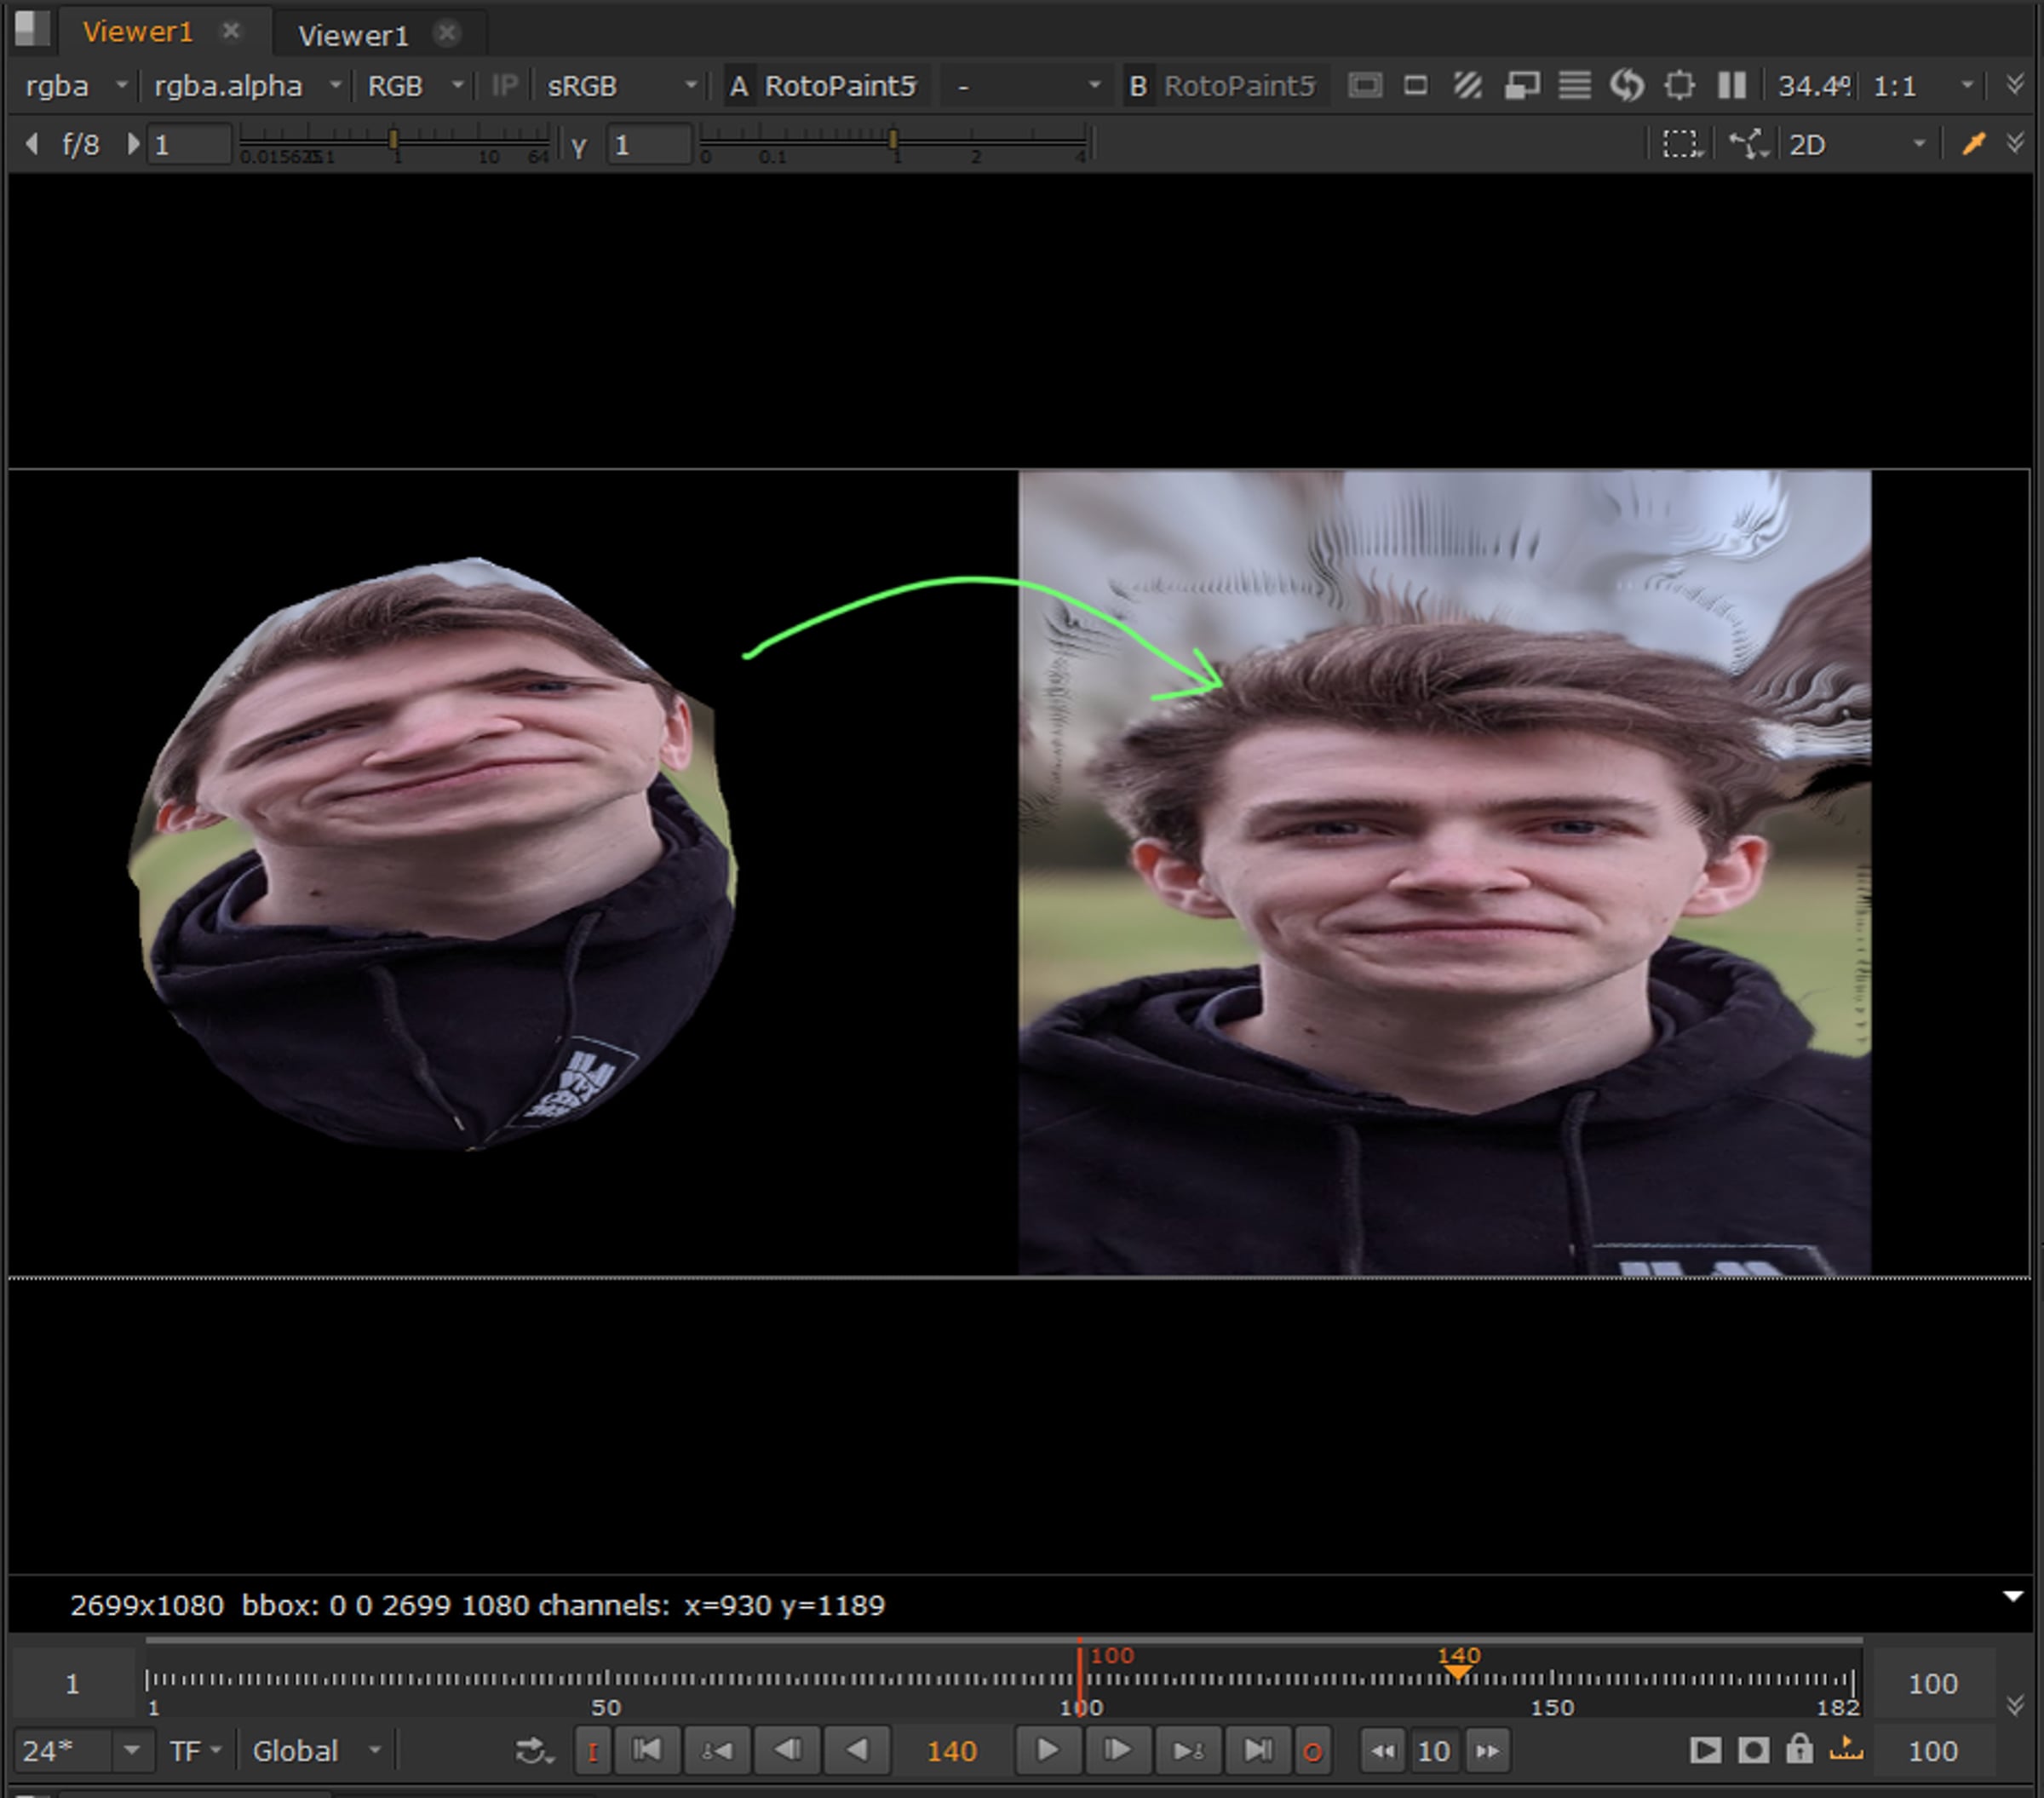Screen dimensions: 2044x1798
Task: Expand the top toolbar double-chevron
Action: (x=2016, y=86)
